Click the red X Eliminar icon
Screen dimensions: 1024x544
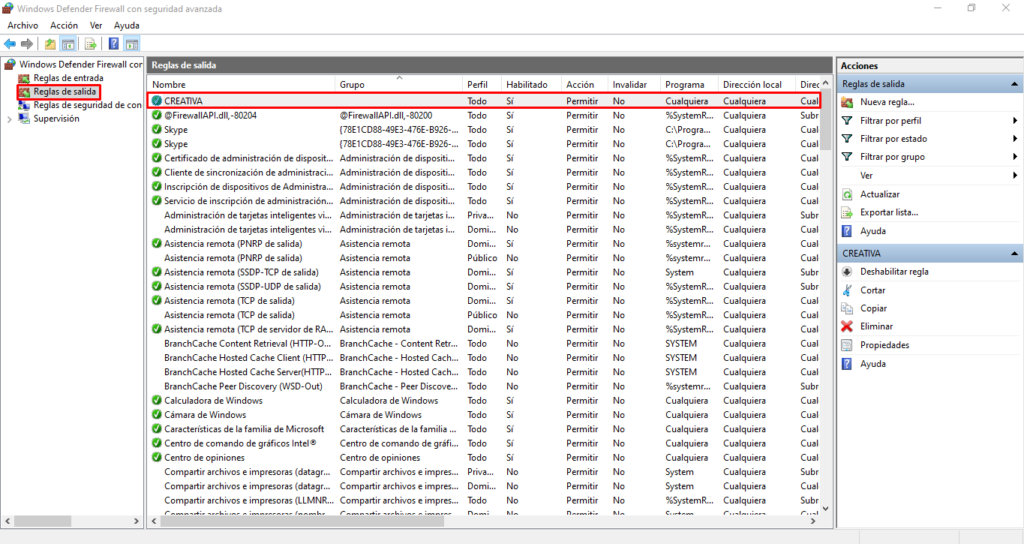(x=847, y=327)
